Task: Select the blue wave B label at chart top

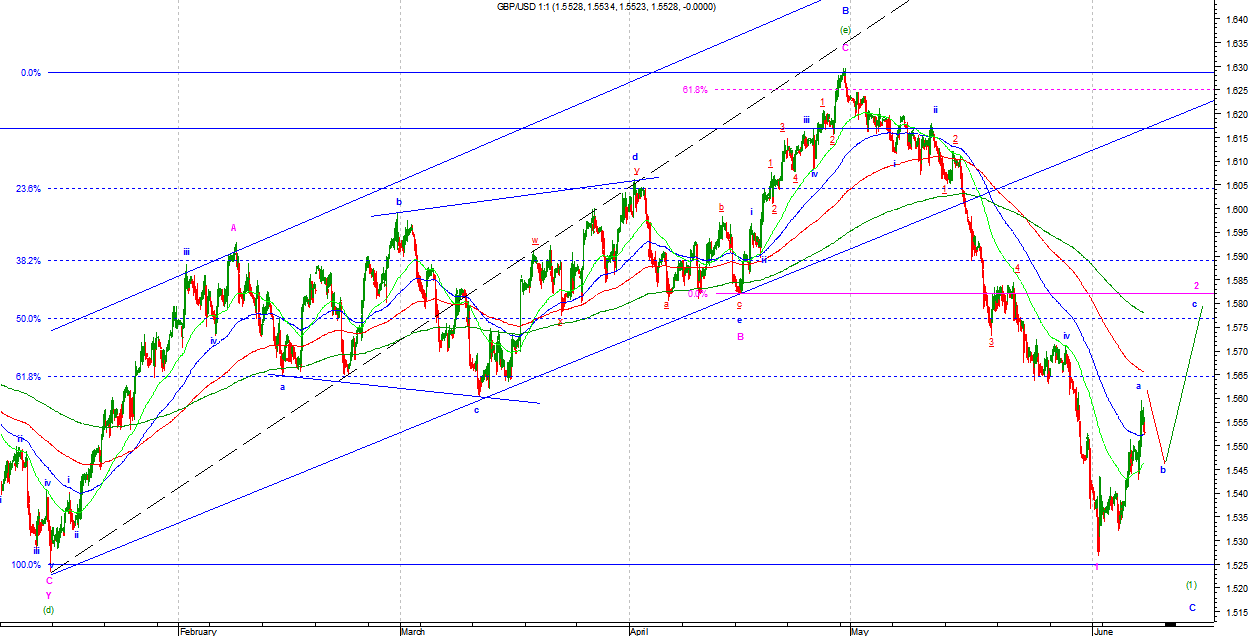Action: pyautogui.click(x=845, y=11)
